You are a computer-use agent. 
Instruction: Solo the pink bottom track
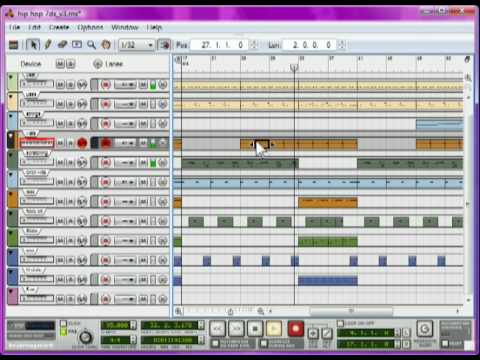pyautogui.click(x=70, y=299)
